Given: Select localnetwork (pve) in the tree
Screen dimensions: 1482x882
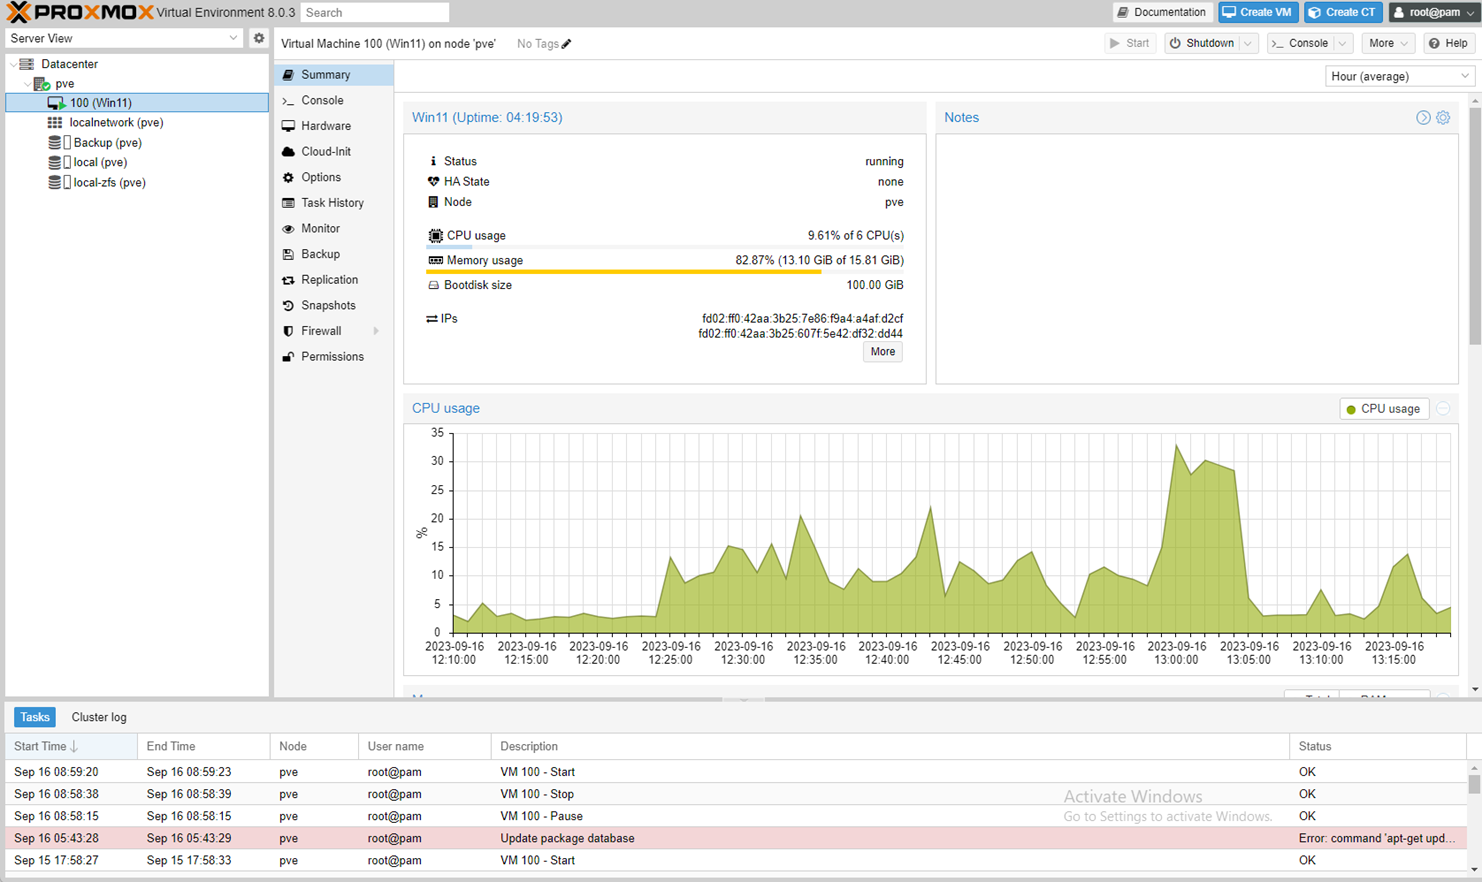Looking at the screenshot, I should click(x=116, y=123).
